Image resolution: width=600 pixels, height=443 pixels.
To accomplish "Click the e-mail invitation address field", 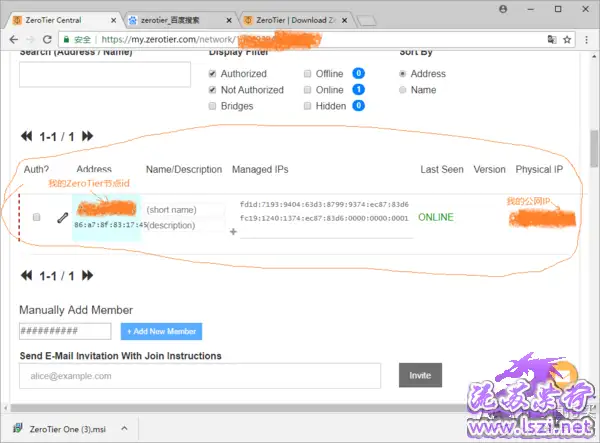I will click(200, 376).
